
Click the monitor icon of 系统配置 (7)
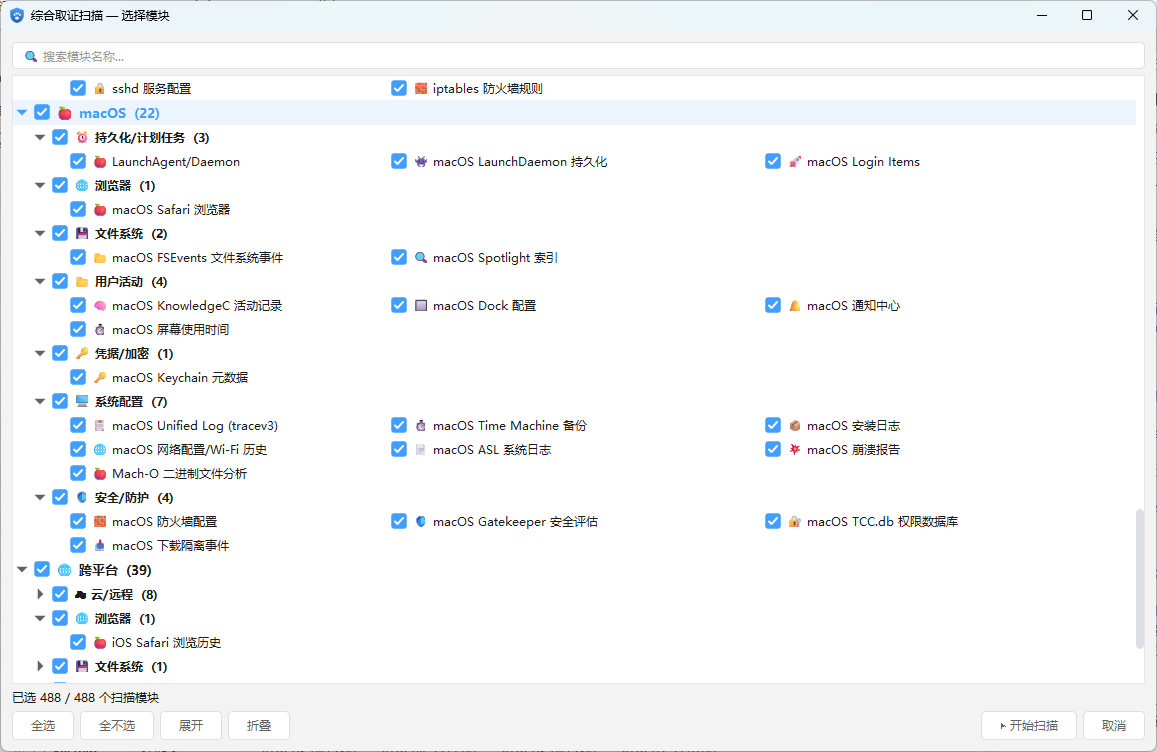point(82,401)
